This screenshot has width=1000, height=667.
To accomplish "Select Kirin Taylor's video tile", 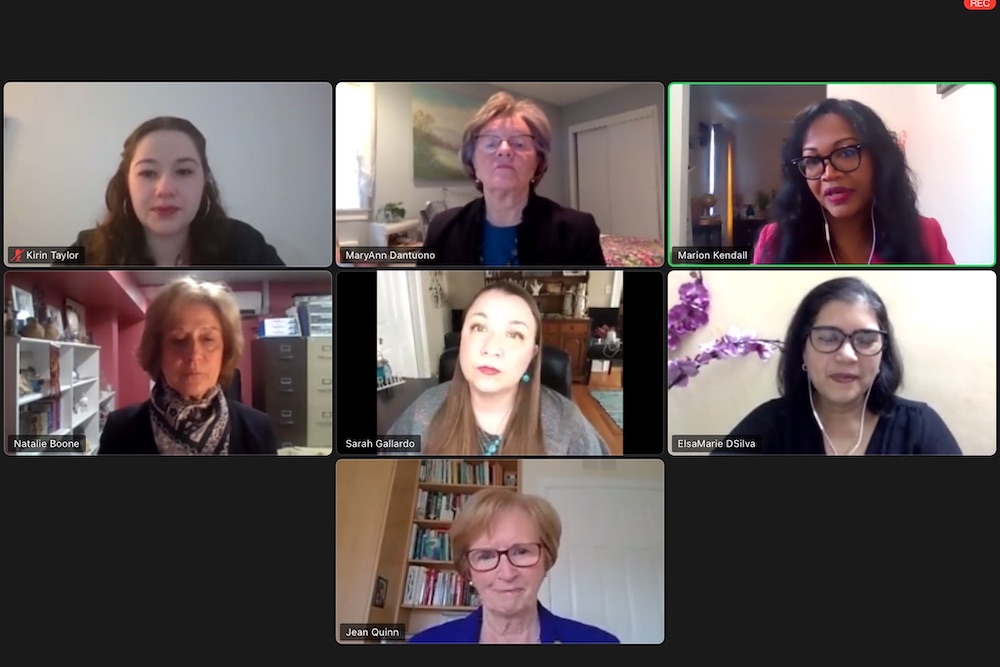I will [168, 174].
